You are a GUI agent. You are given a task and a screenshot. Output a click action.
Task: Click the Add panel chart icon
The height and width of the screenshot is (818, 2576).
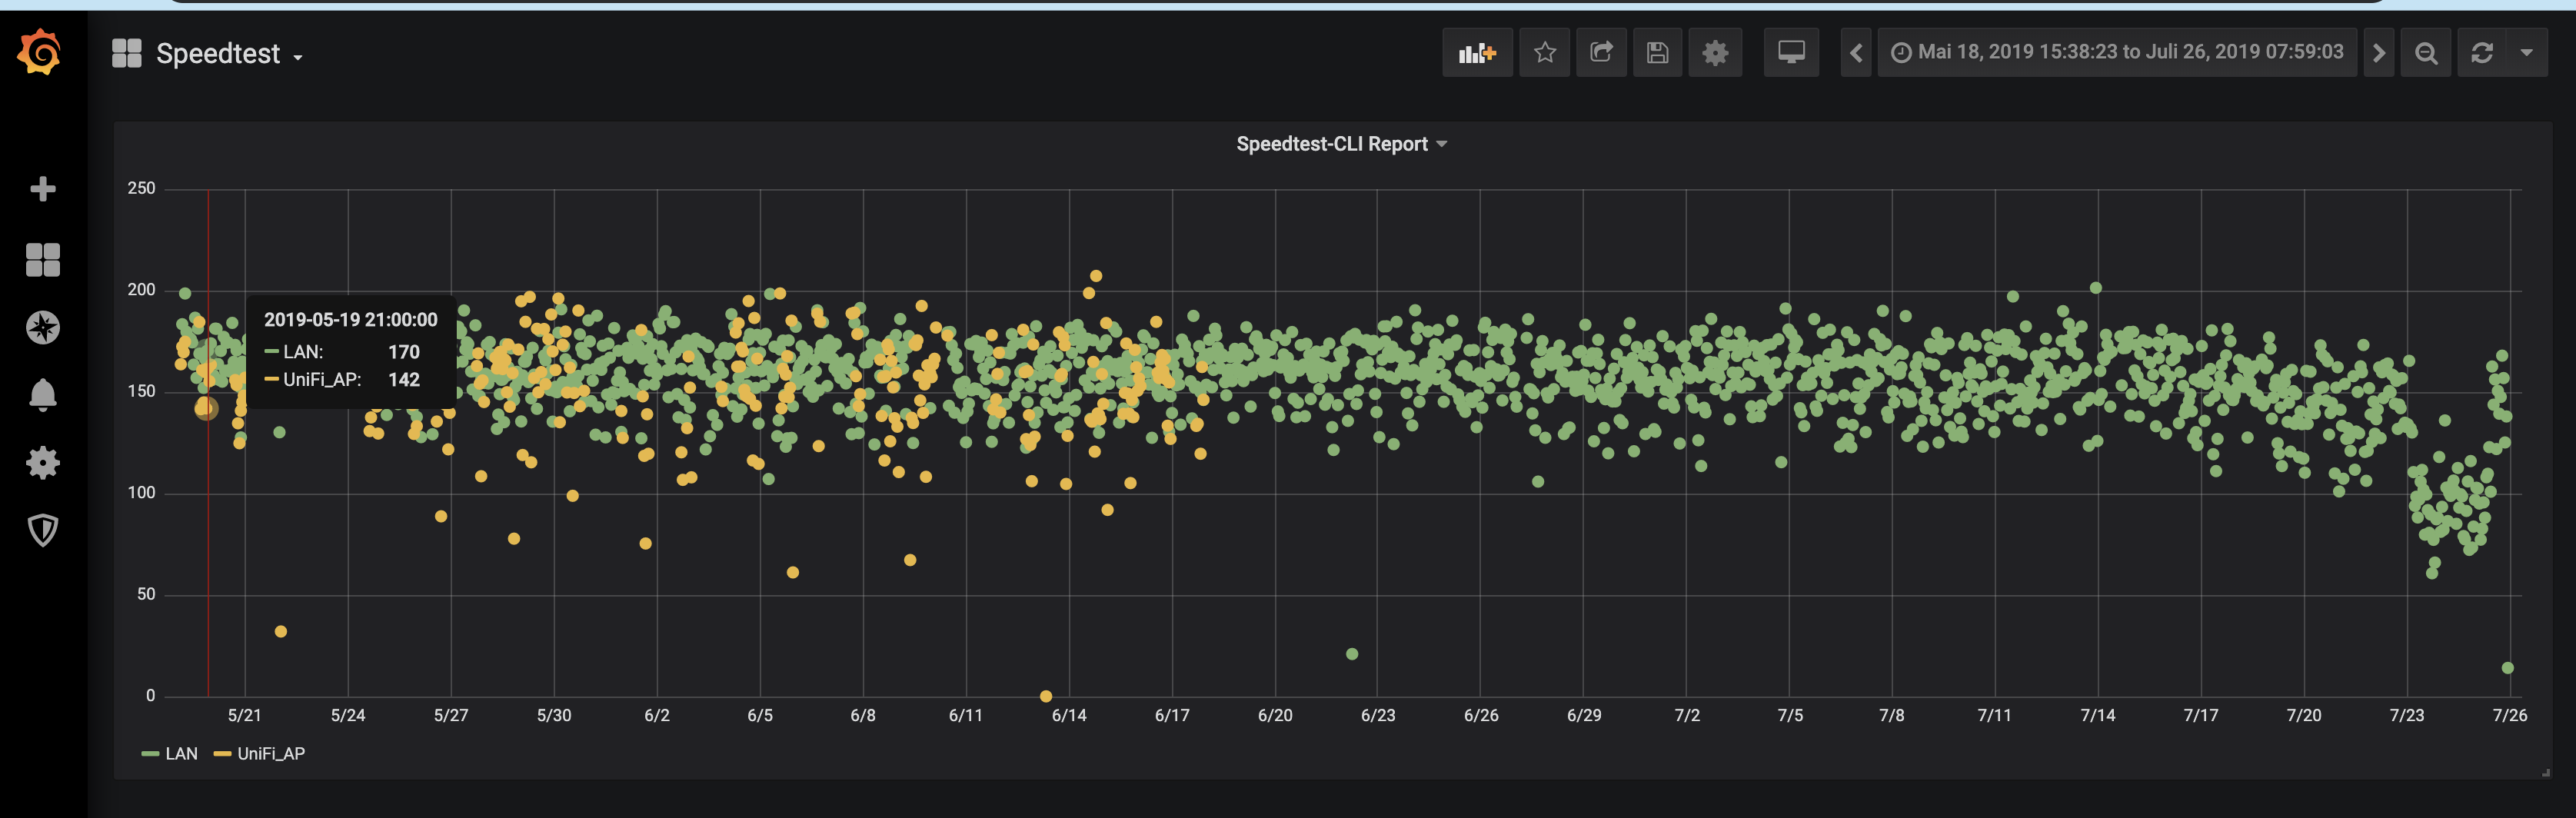click(1477, 53)
